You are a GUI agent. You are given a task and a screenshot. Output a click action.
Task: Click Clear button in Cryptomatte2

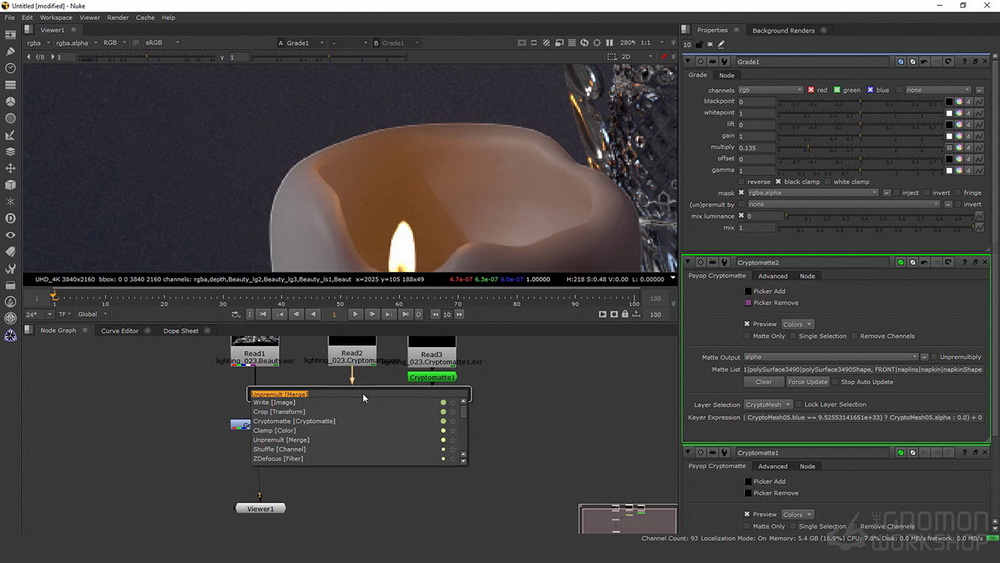coord(763,382)
